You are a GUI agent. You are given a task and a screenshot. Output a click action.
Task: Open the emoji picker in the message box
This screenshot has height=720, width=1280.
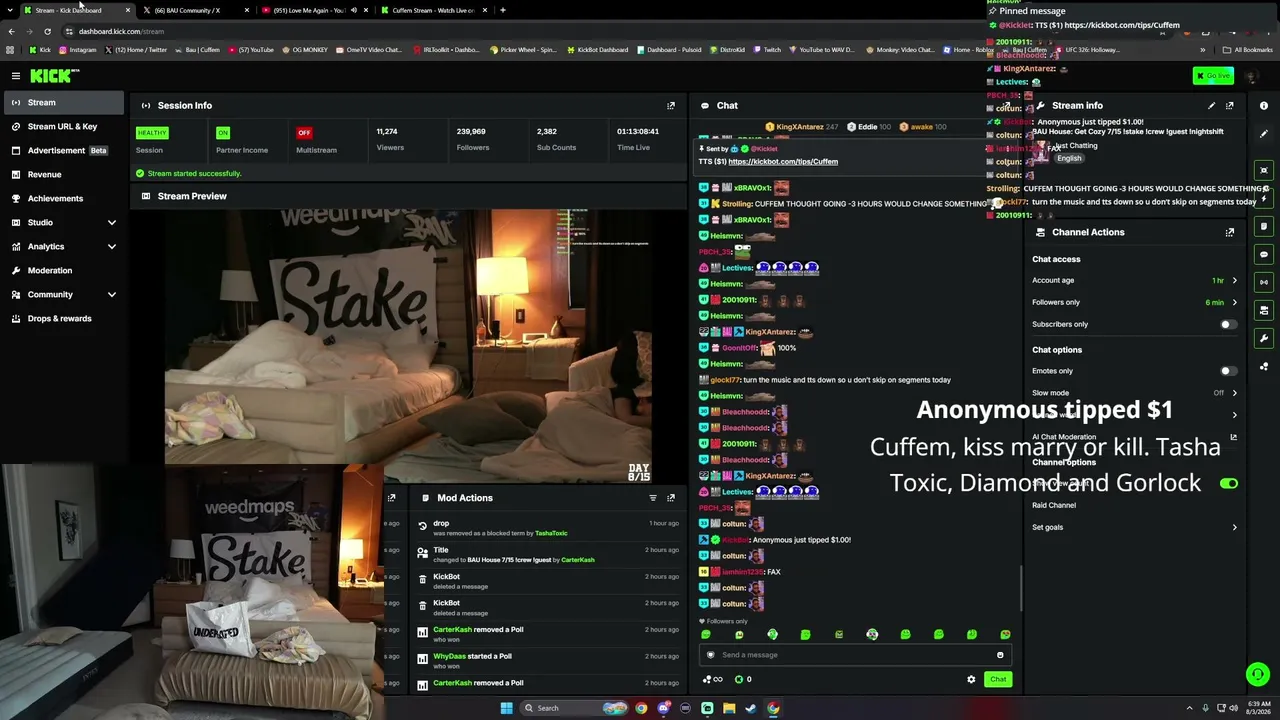1000,655
